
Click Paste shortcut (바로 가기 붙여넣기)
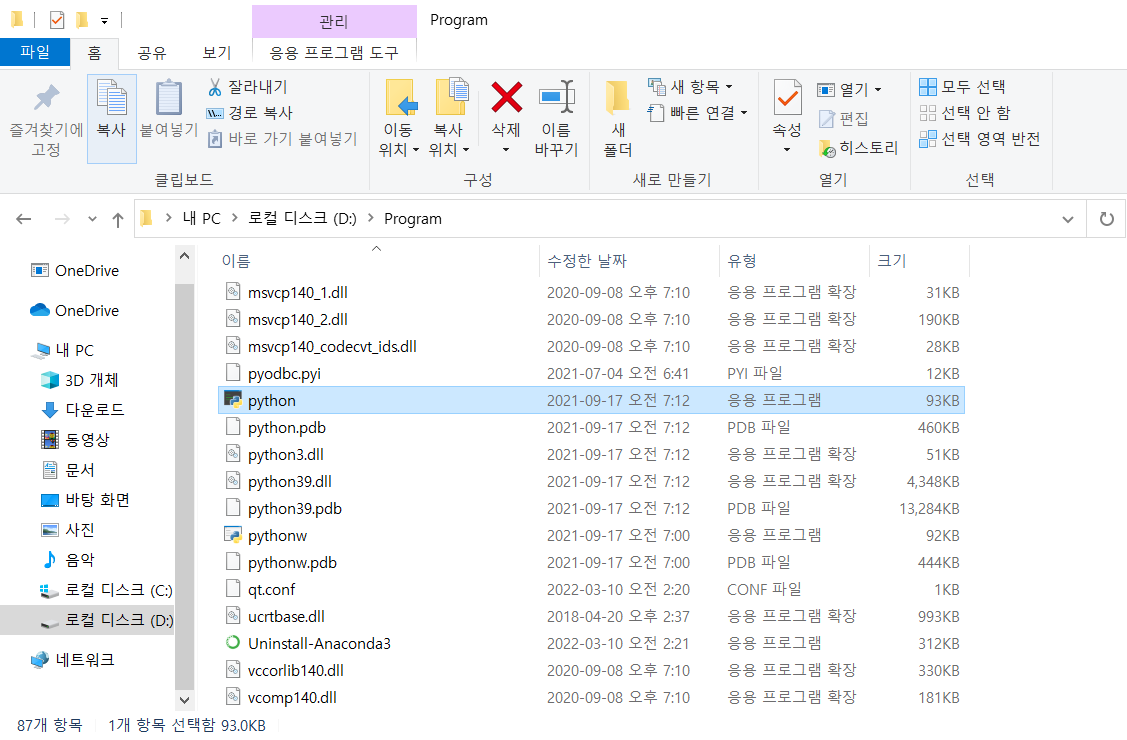tap(282, 139)
